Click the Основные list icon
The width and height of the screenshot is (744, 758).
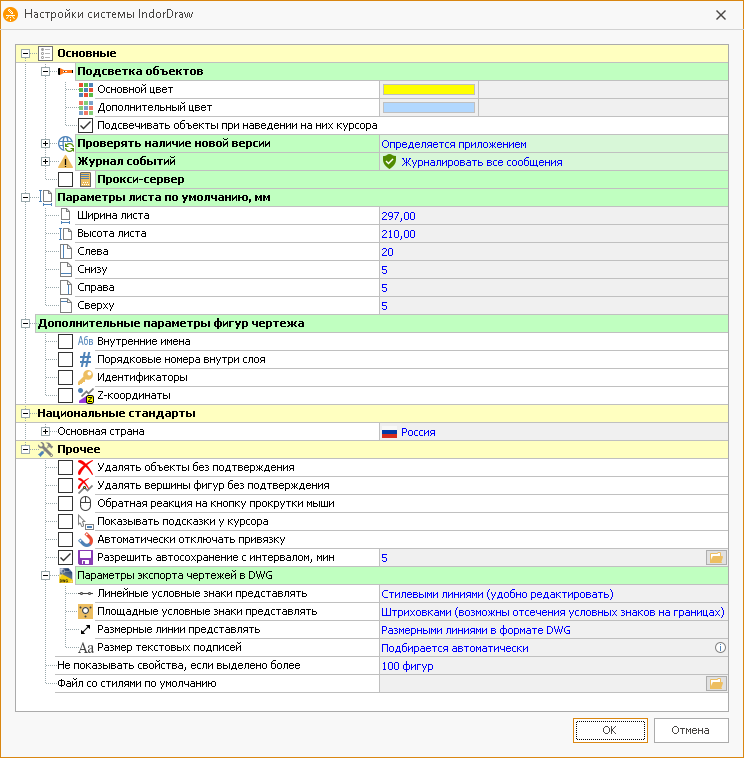click(x=45, y=53)
